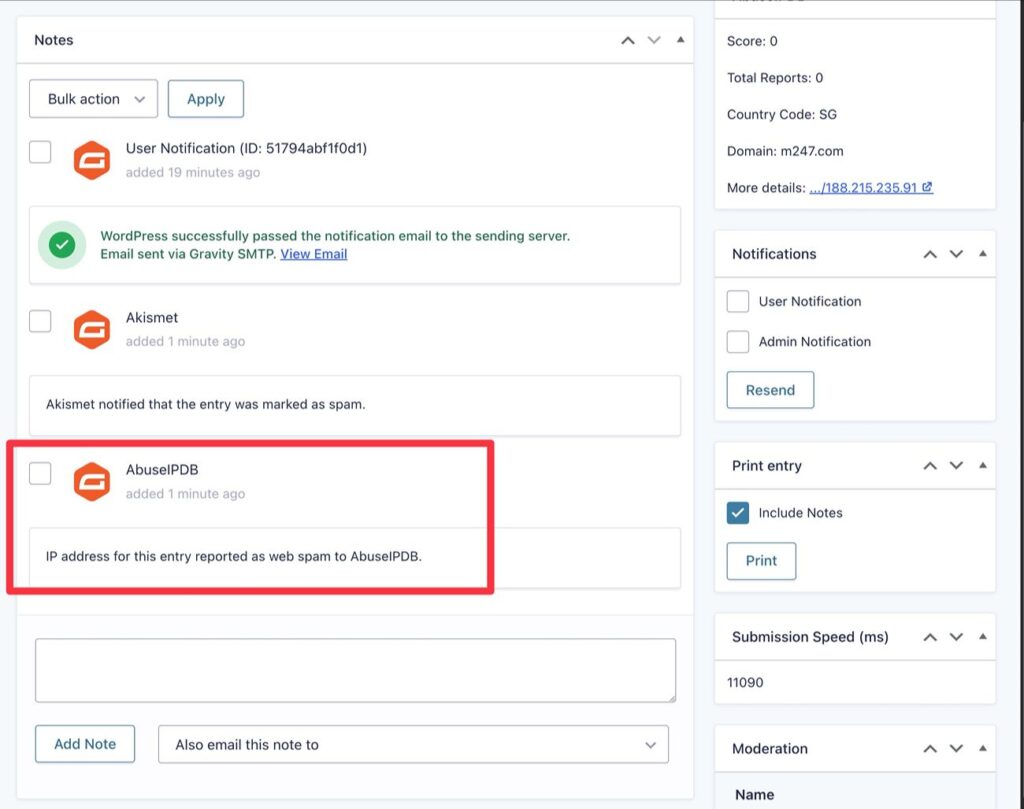1024x809 pixels.
Task: Open the Bulk action dropdown
Action: [x=93, y=99]
